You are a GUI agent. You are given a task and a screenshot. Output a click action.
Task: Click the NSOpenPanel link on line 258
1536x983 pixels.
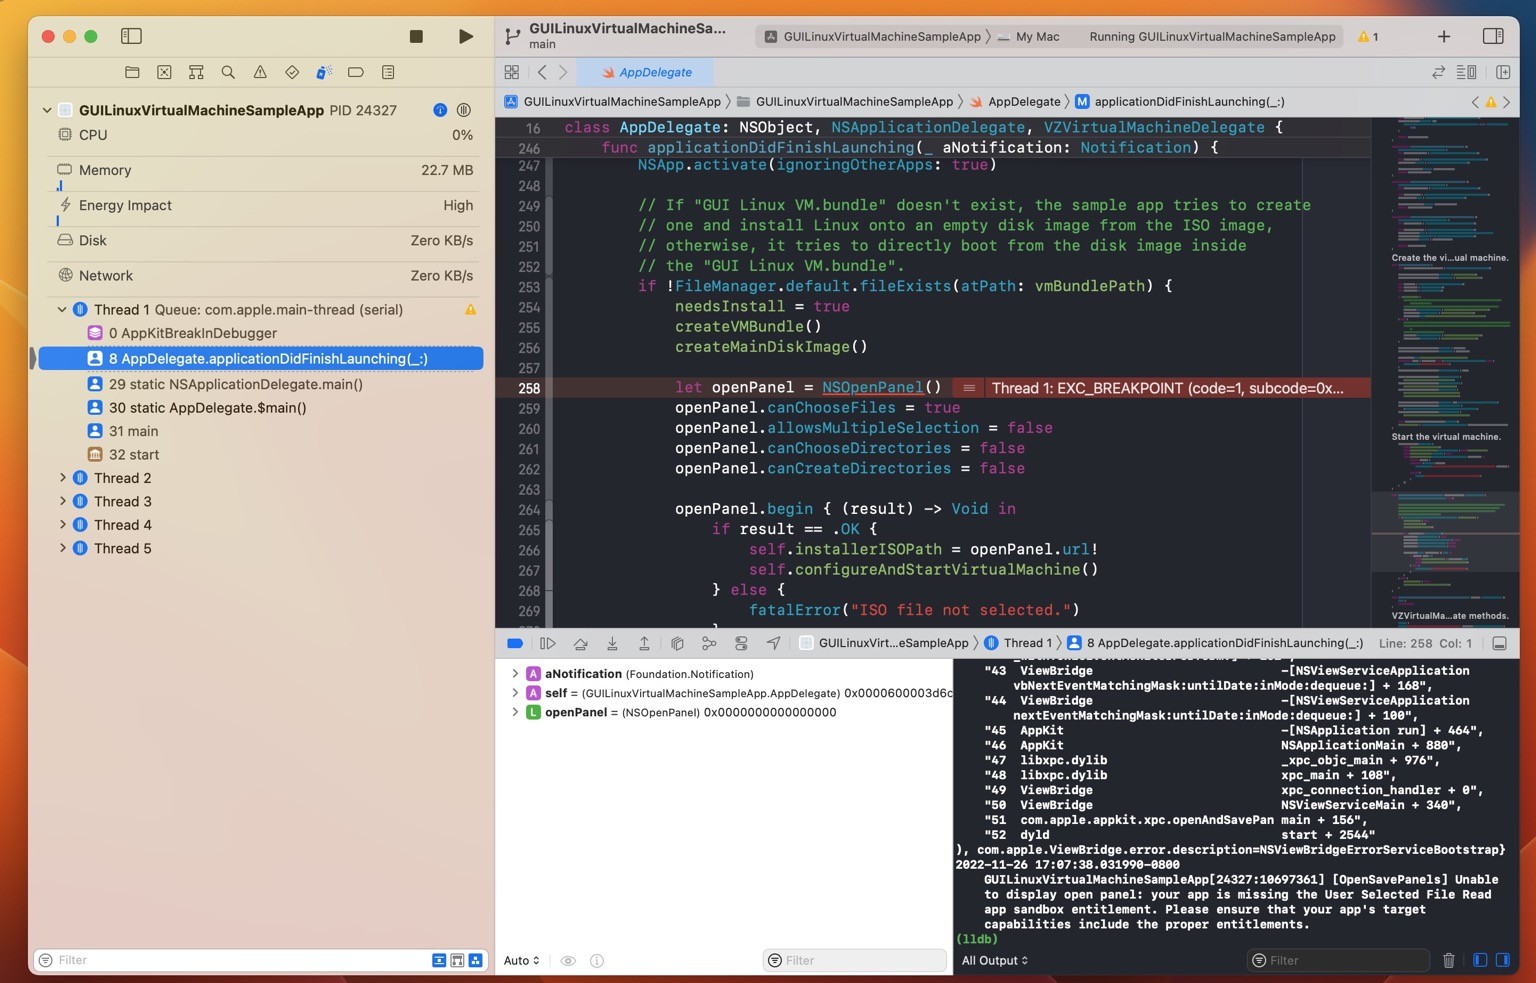click(872, 387)
